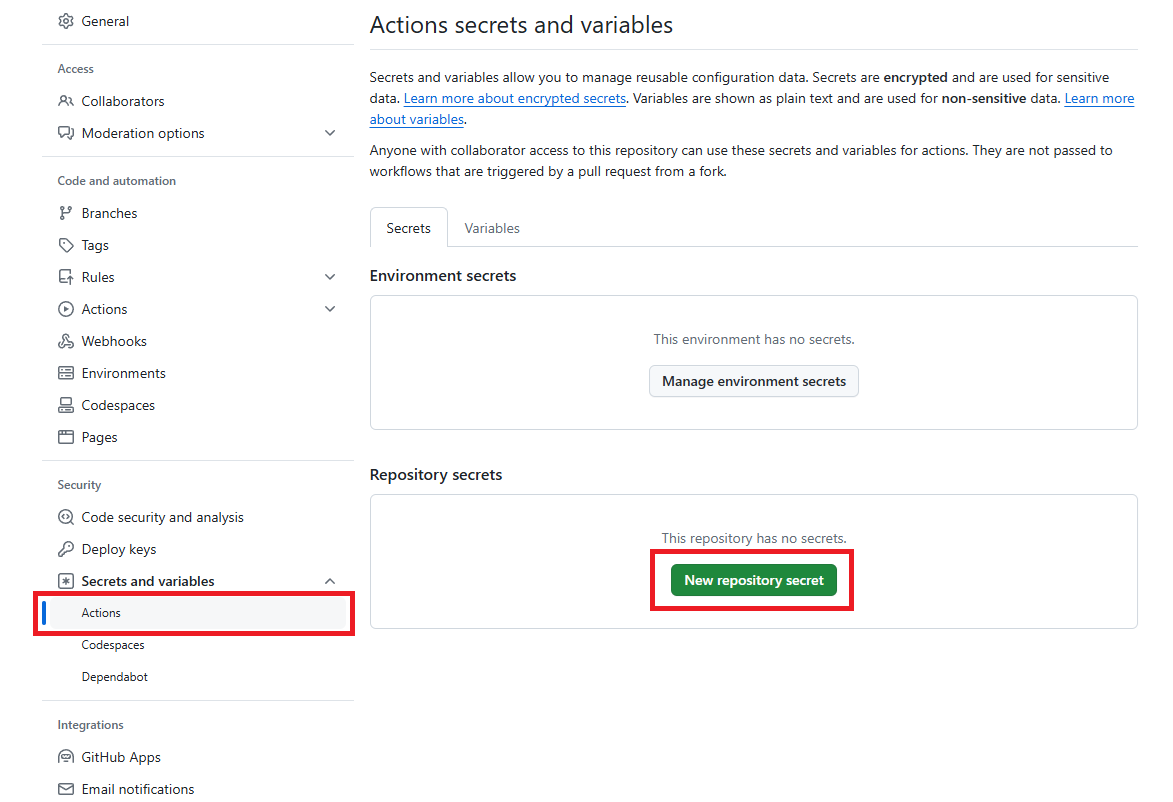
Task: Expand the Actions settings chevron
Action: coord(330,309)
